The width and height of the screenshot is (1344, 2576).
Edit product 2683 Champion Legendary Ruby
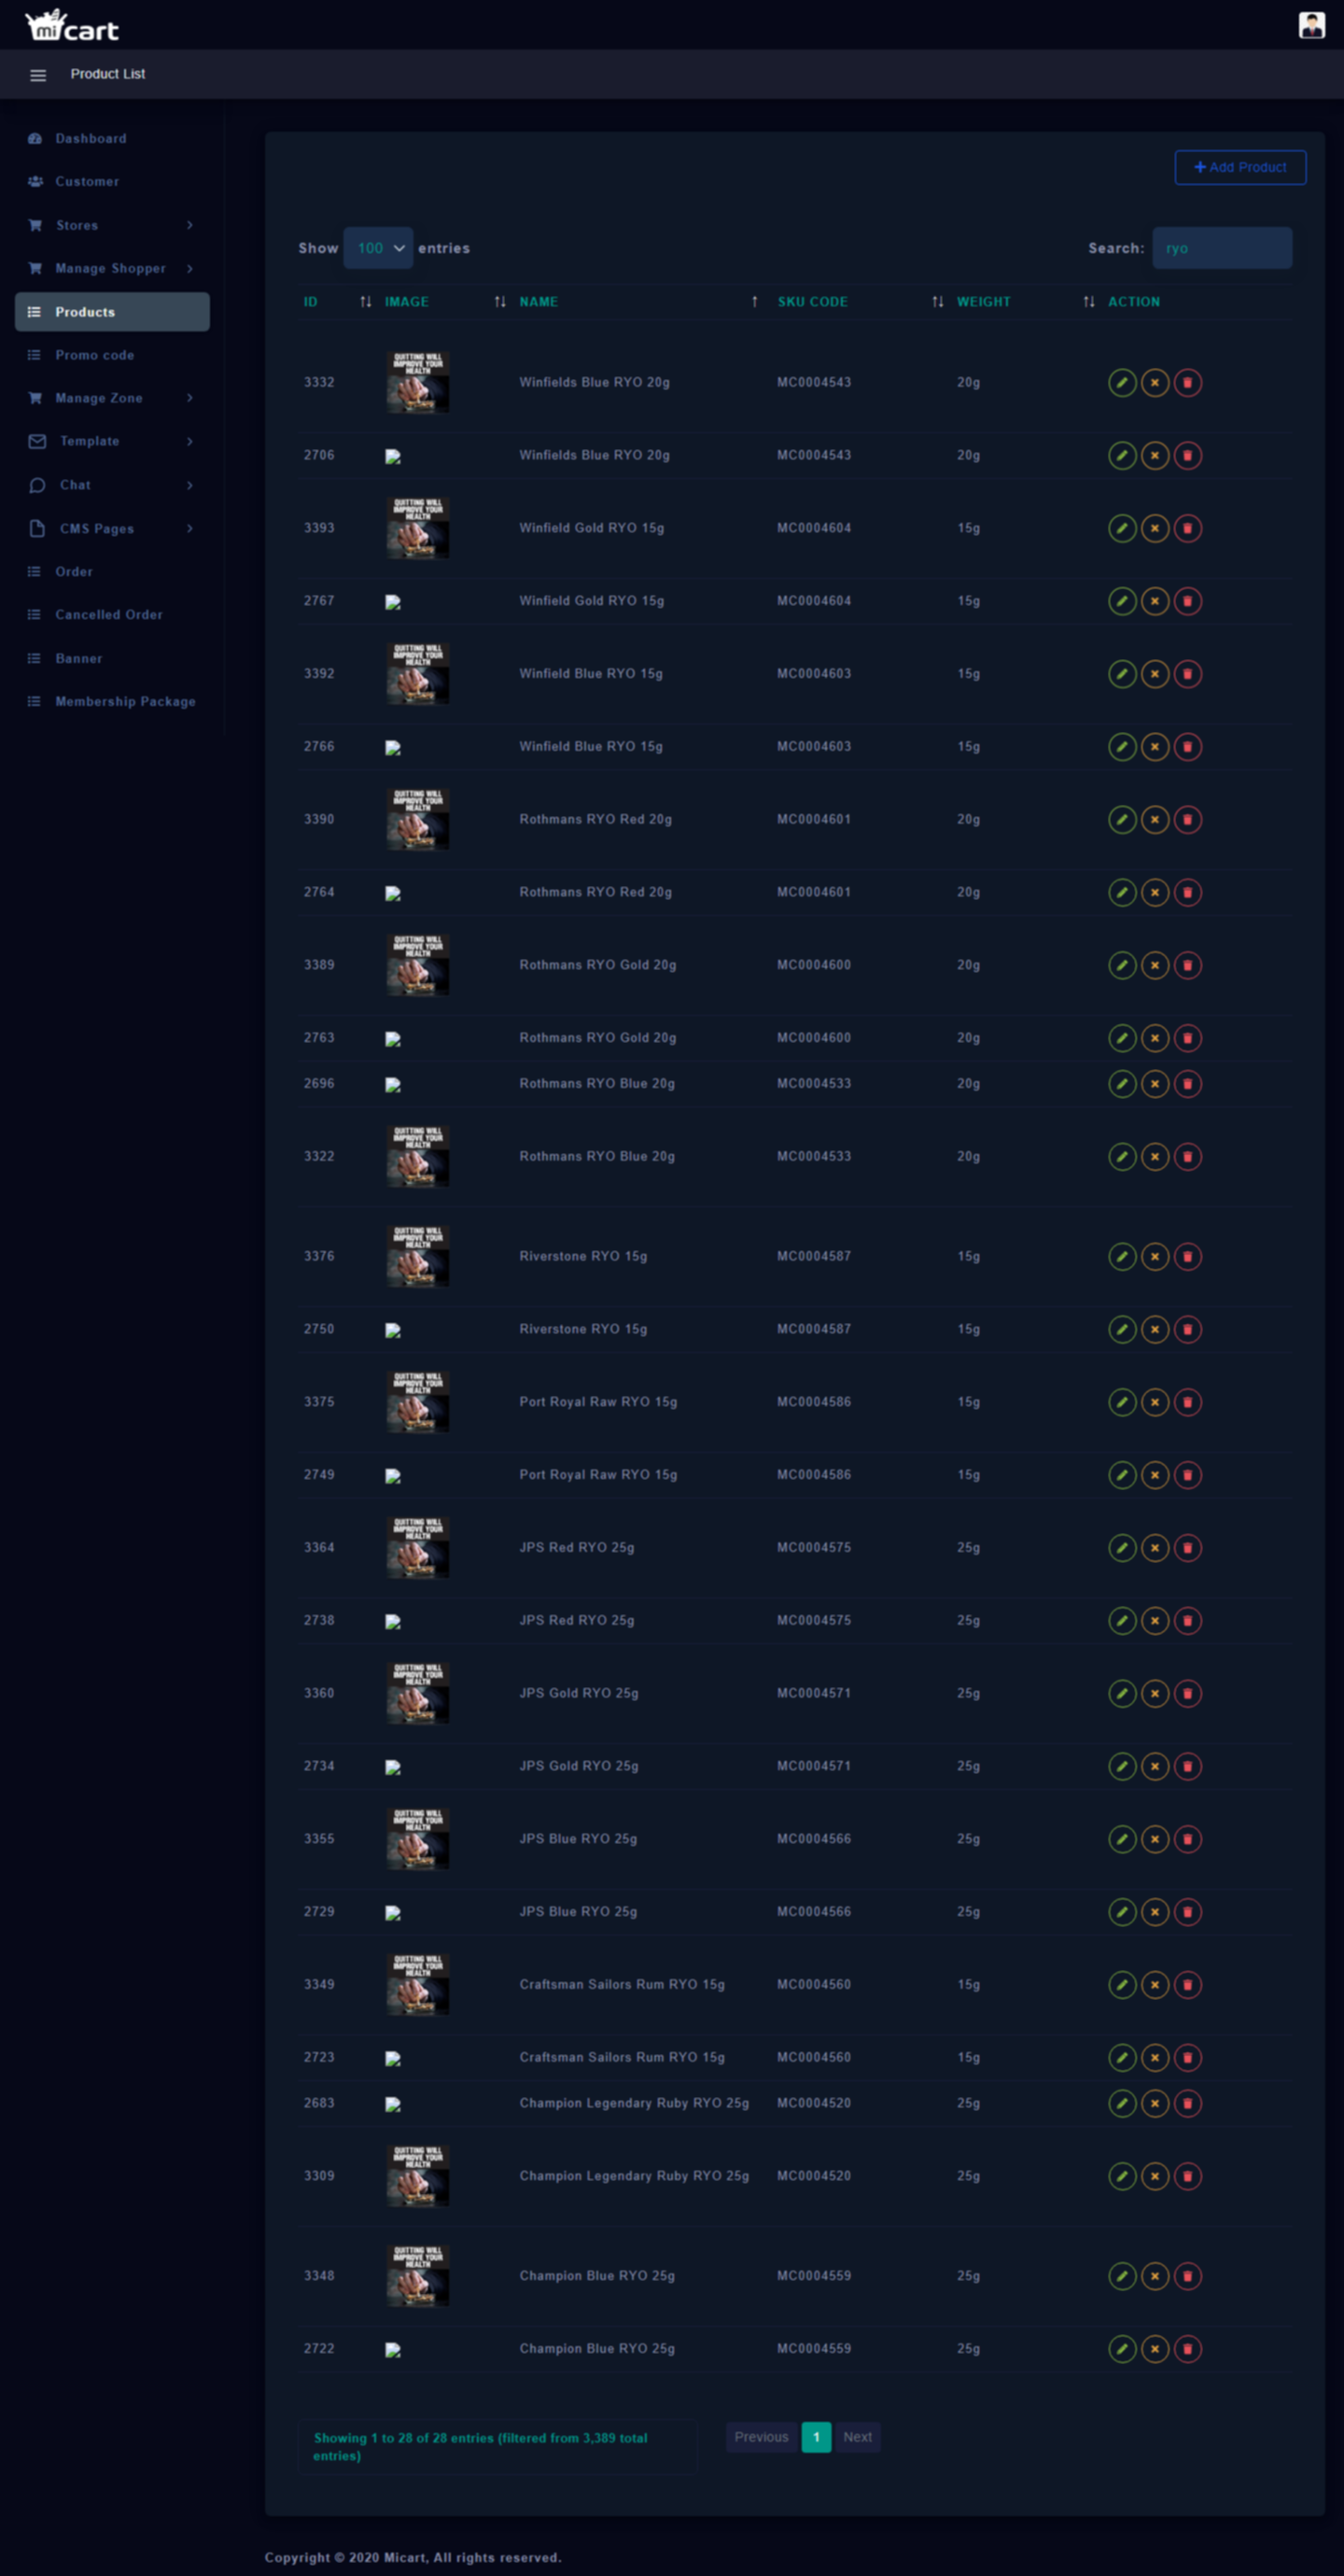(1122, 2103)
